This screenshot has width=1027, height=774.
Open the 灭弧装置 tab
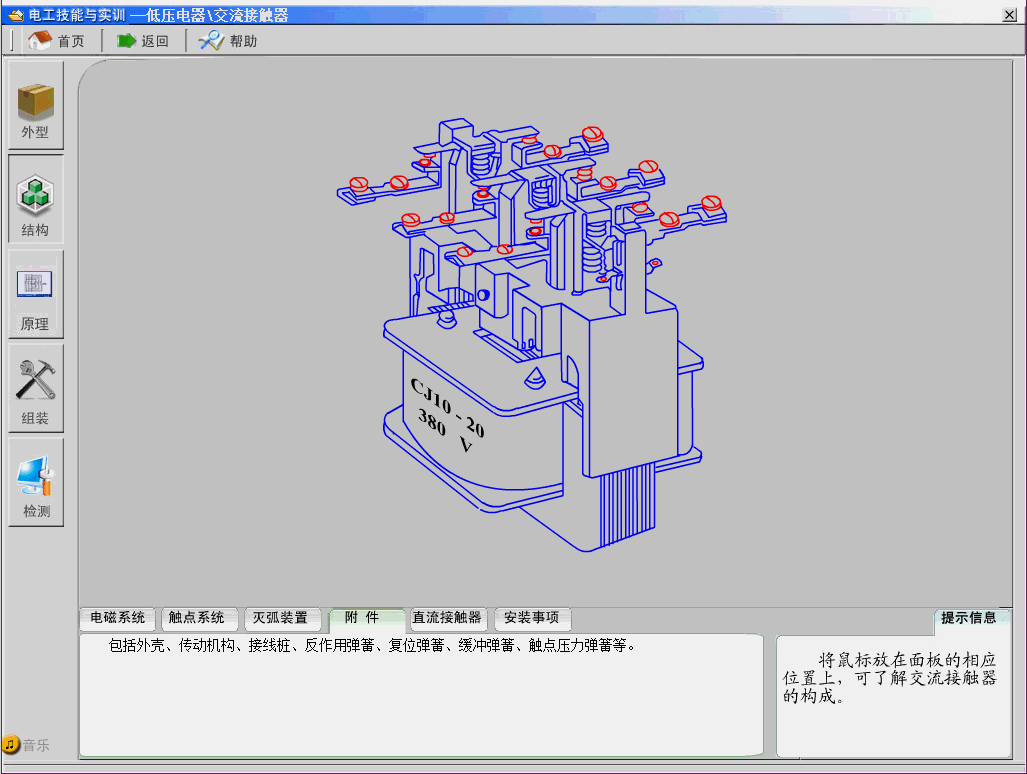pyautogui.click(x=281, y=618)
